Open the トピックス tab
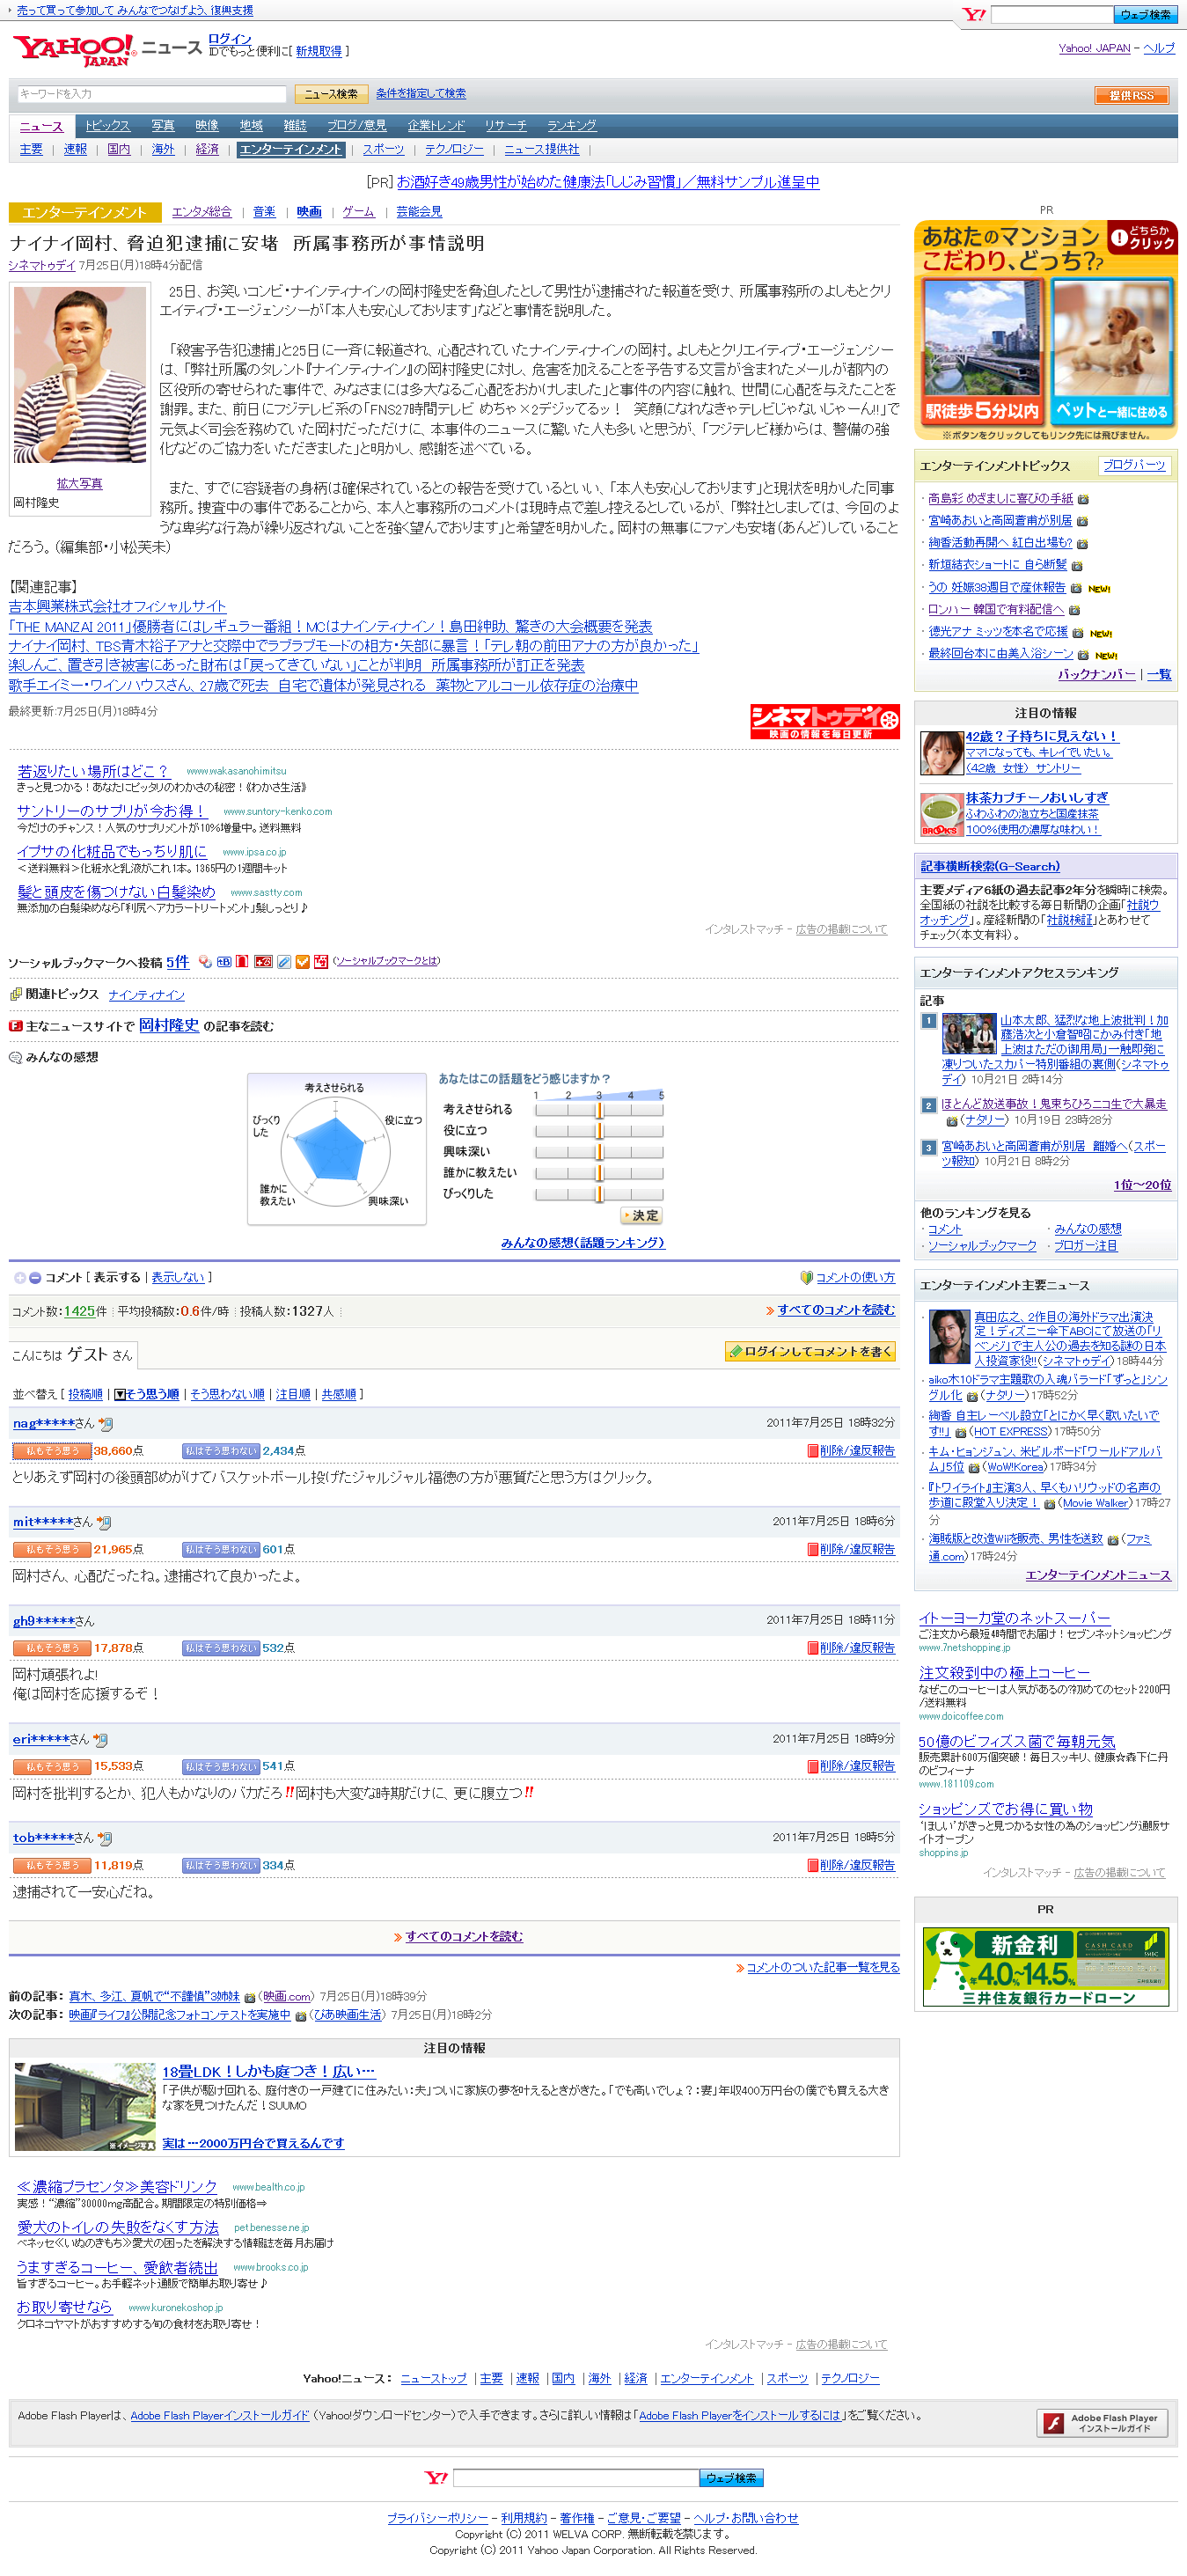 107,126
